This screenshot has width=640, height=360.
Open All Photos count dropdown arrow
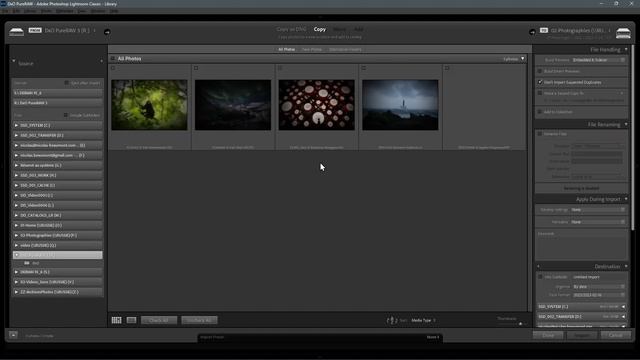522,59
